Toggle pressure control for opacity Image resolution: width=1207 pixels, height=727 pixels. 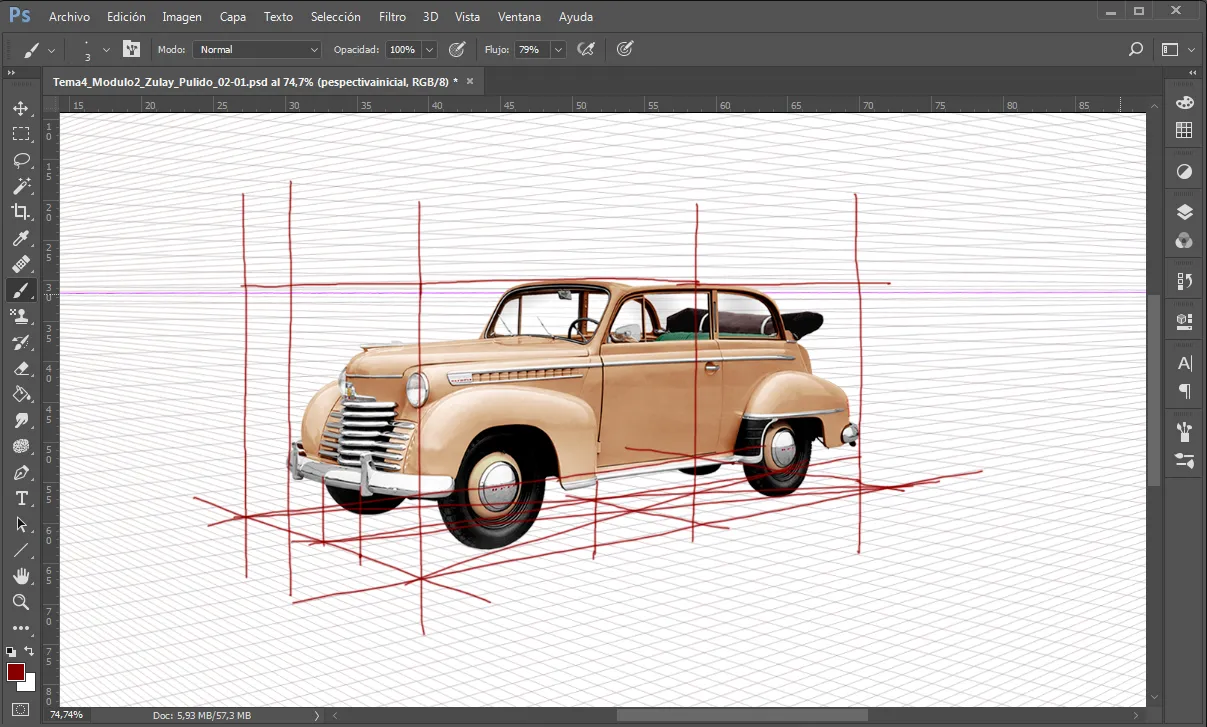pyautogui.click(x=457, y=49)
